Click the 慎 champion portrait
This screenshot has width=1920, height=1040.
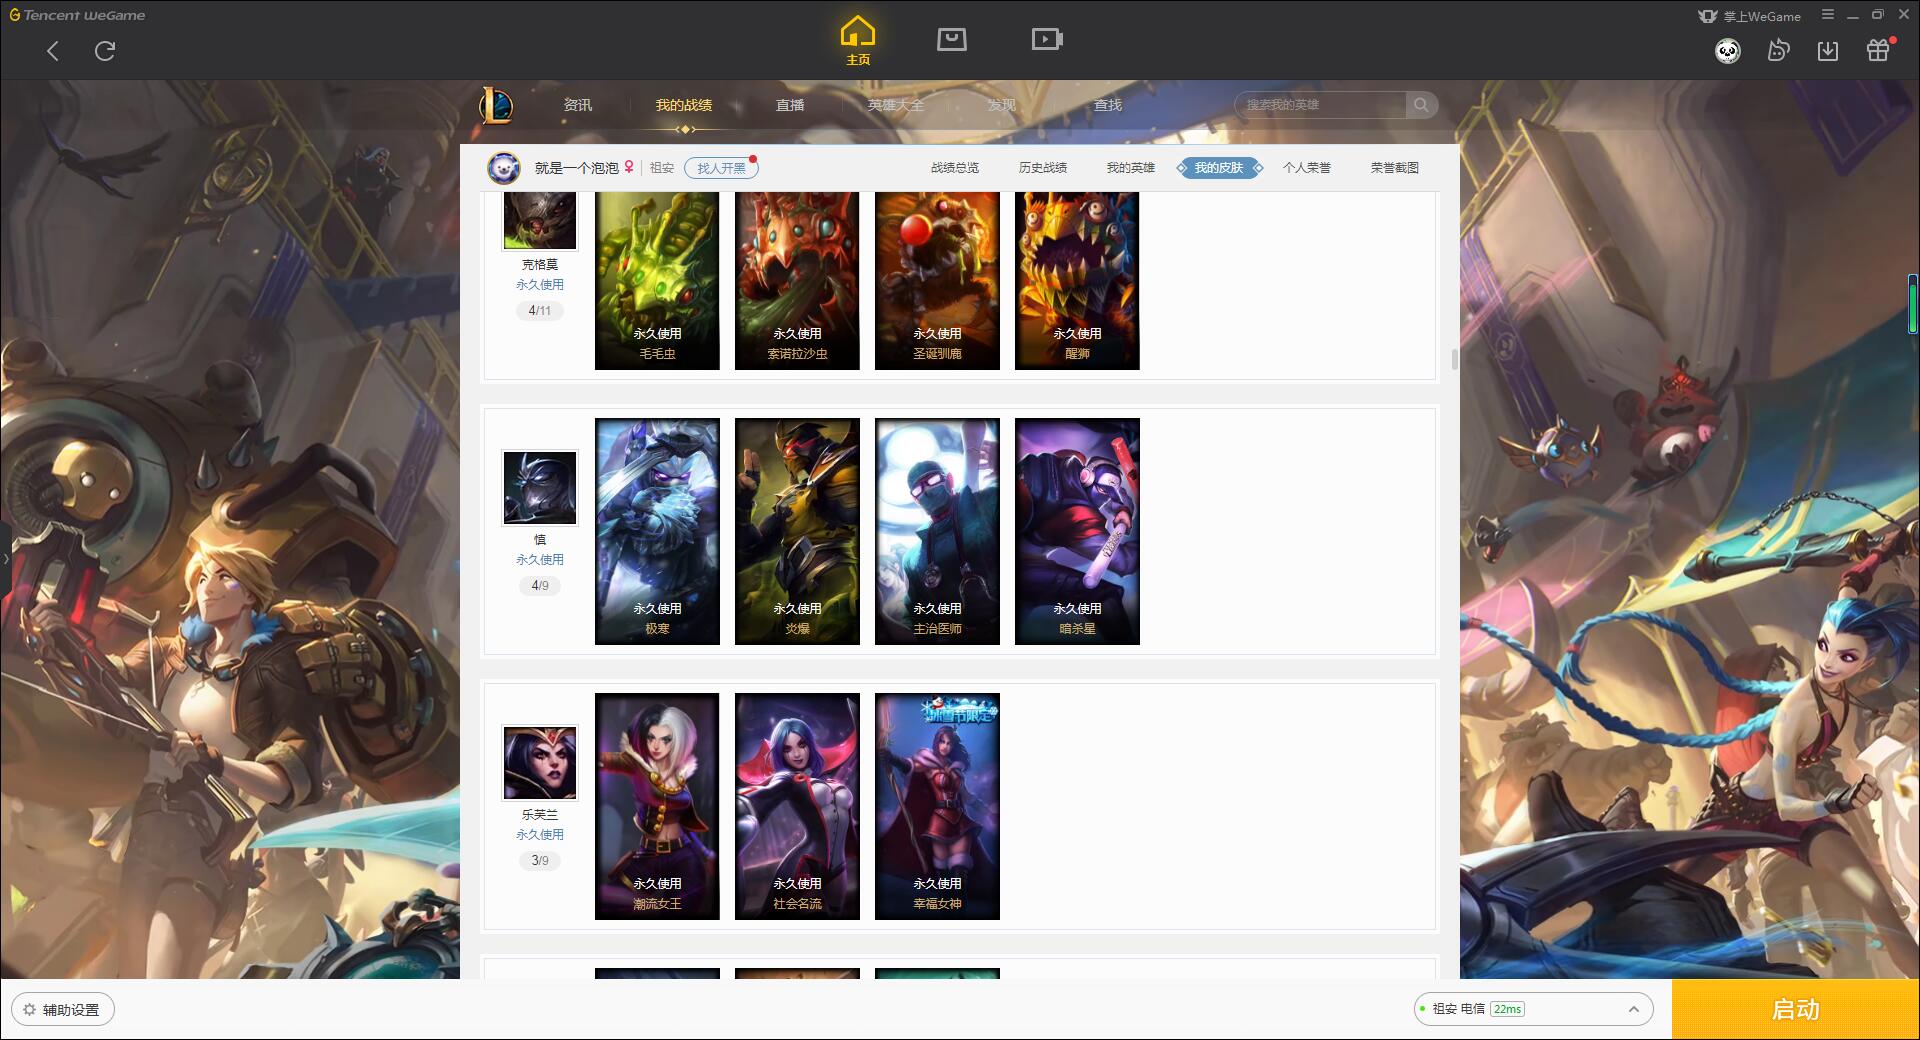pos(540,488)
